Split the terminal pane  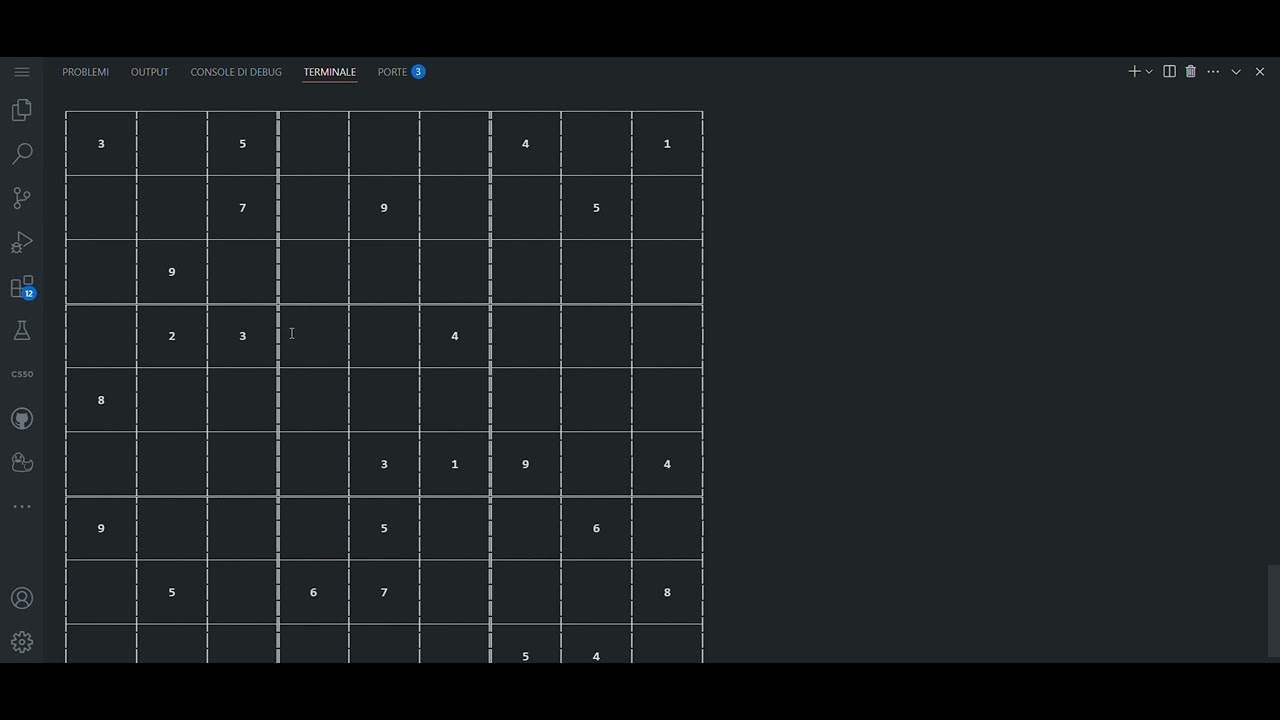(x=1169, y=72)
